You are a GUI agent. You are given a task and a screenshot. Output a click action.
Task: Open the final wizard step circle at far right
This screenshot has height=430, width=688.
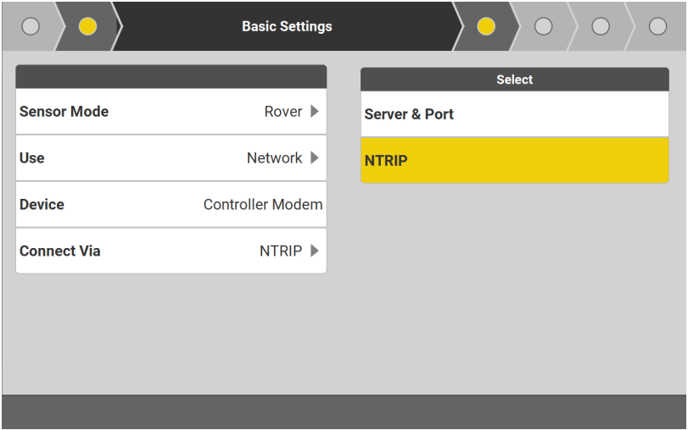point(657,27)
